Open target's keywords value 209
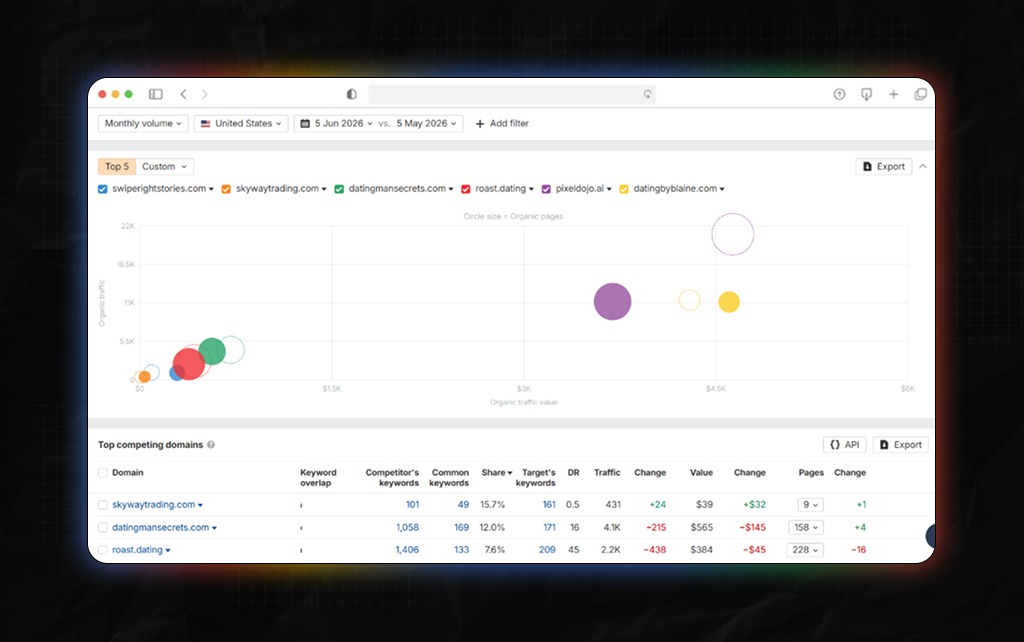 (x=547, y=550)
